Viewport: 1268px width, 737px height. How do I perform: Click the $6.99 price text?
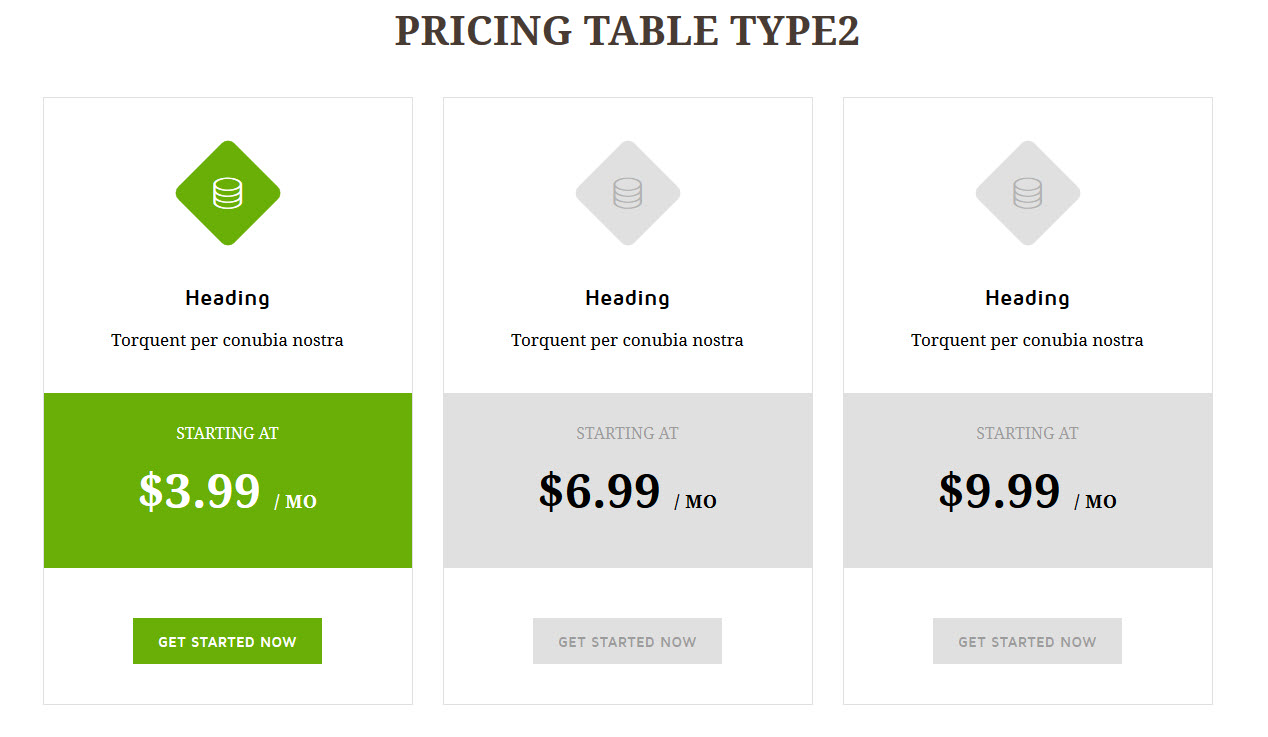pos(600,491)
